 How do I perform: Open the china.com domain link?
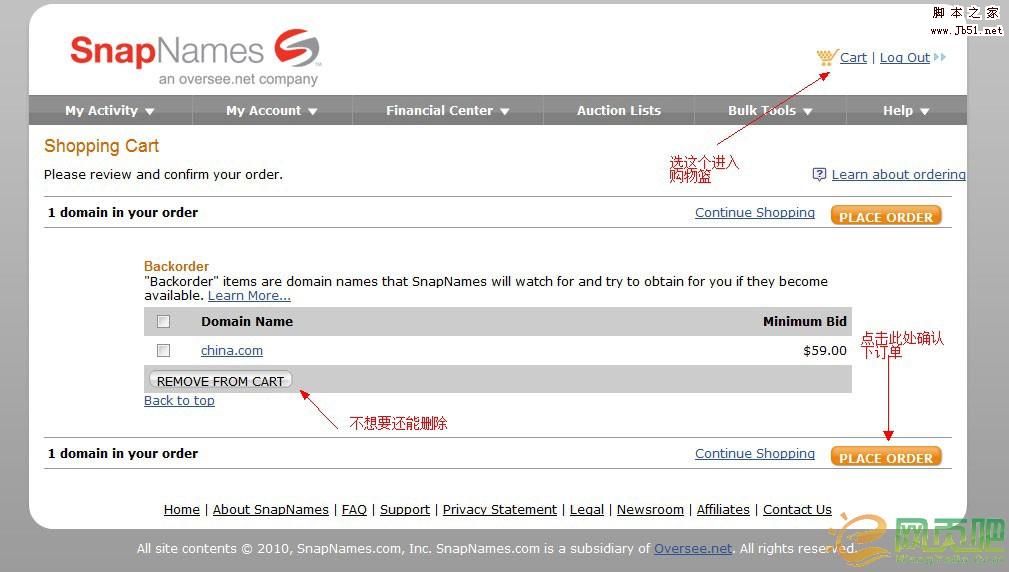pos(232,351)
